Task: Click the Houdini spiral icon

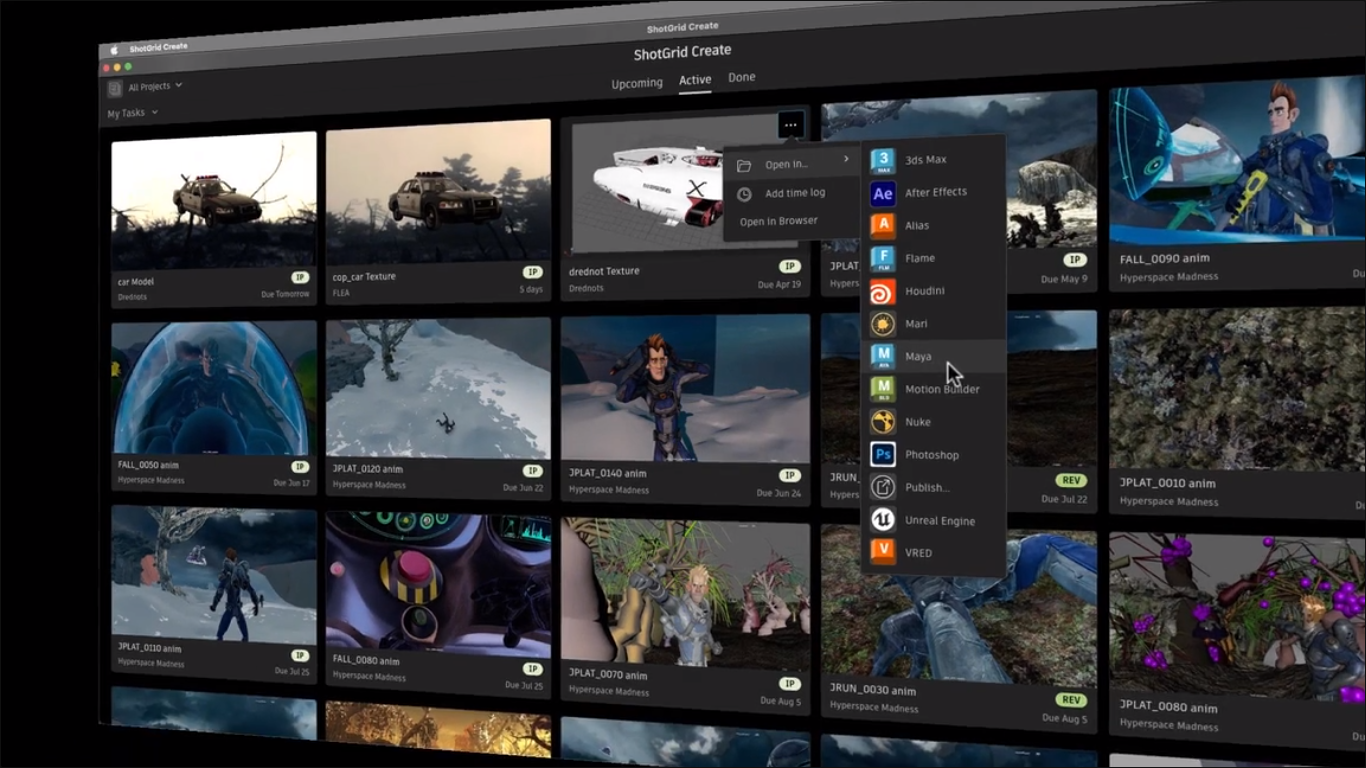Action: pyautogui.click(x=883, y=291)
